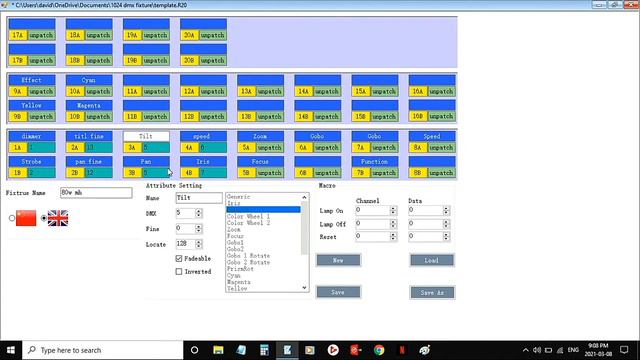Open Netflix app in the taskbar
640x360 pixels.
[402, 350]
